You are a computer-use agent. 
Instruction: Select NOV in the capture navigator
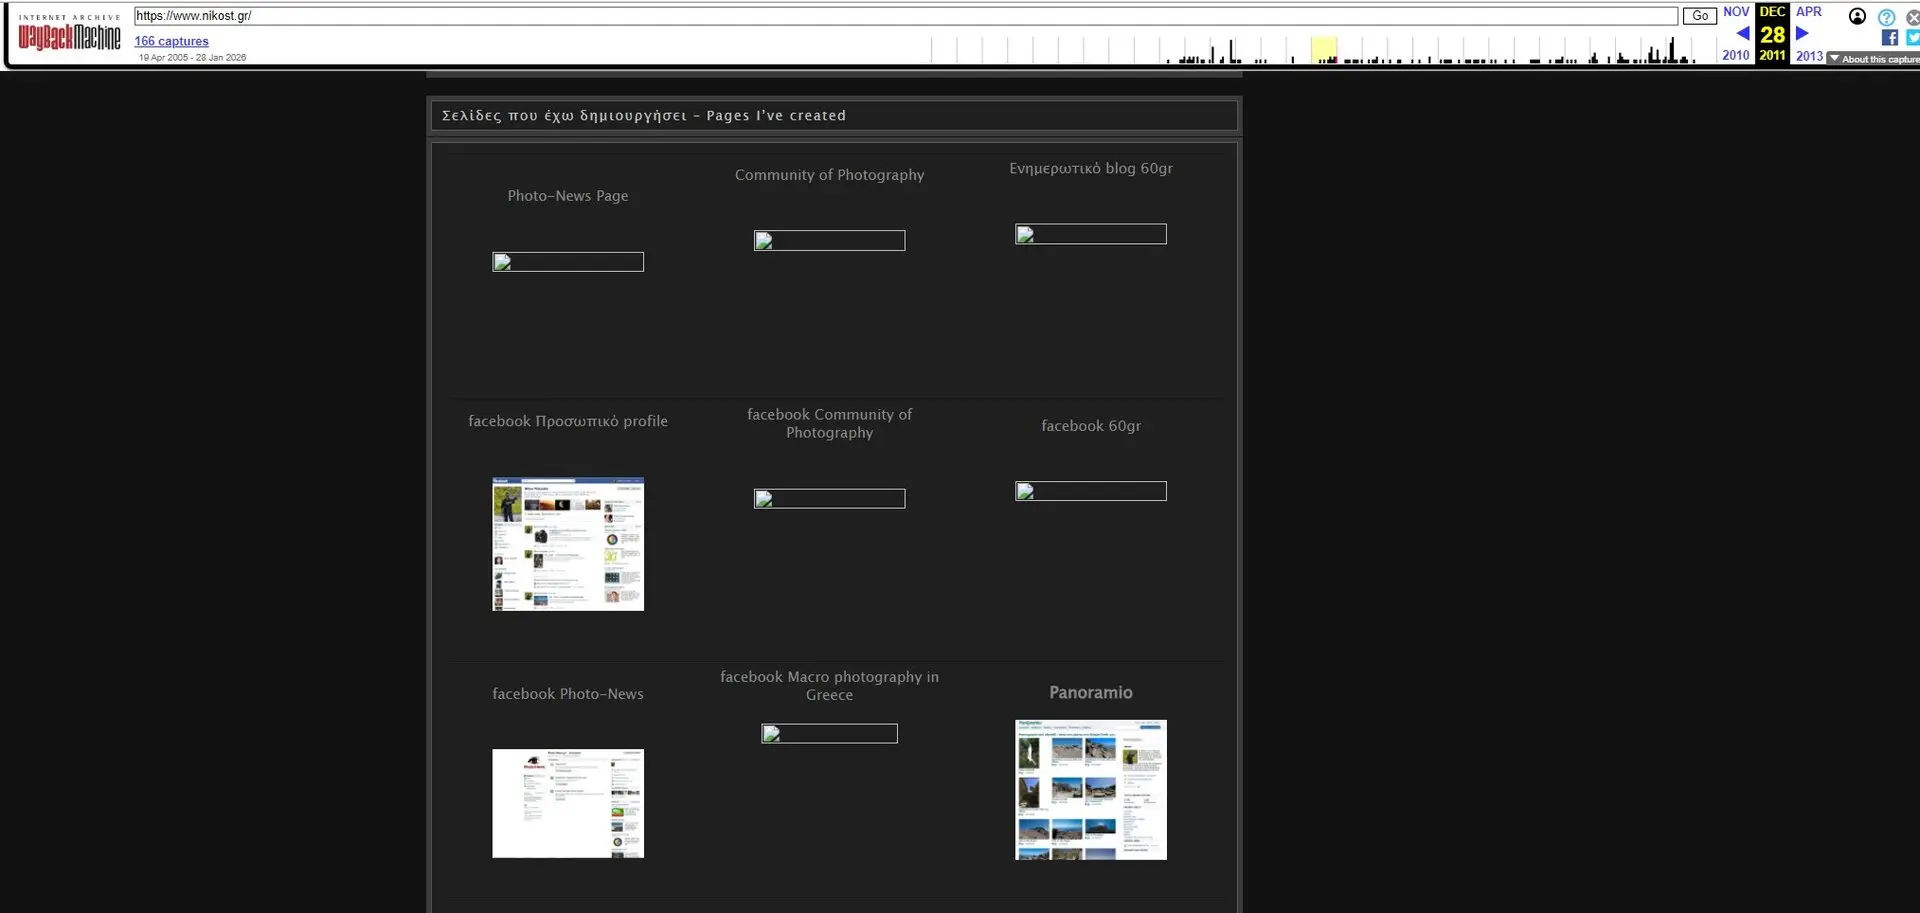click(1736, 12)
